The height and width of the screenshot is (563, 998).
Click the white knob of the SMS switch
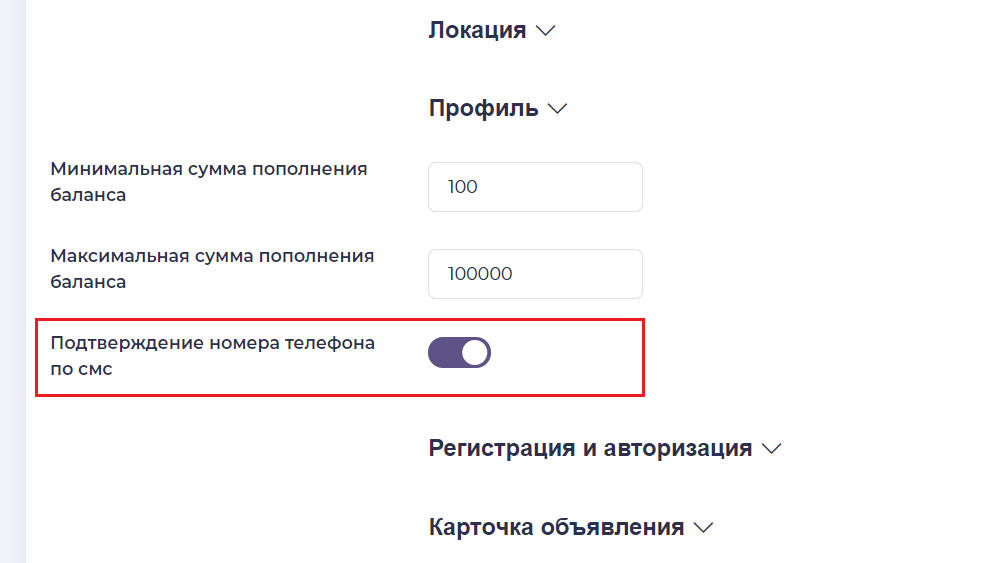pos(475,352)
